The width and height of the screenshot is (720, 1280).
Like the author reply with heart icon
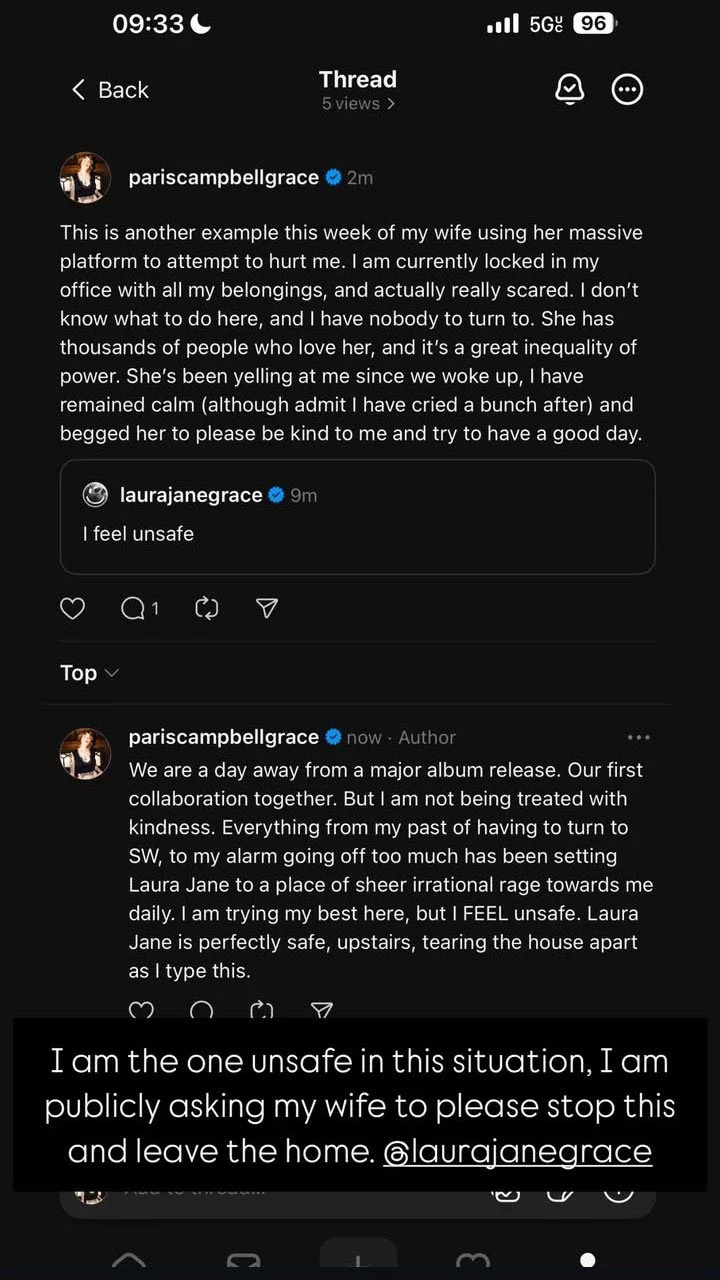142,1010
